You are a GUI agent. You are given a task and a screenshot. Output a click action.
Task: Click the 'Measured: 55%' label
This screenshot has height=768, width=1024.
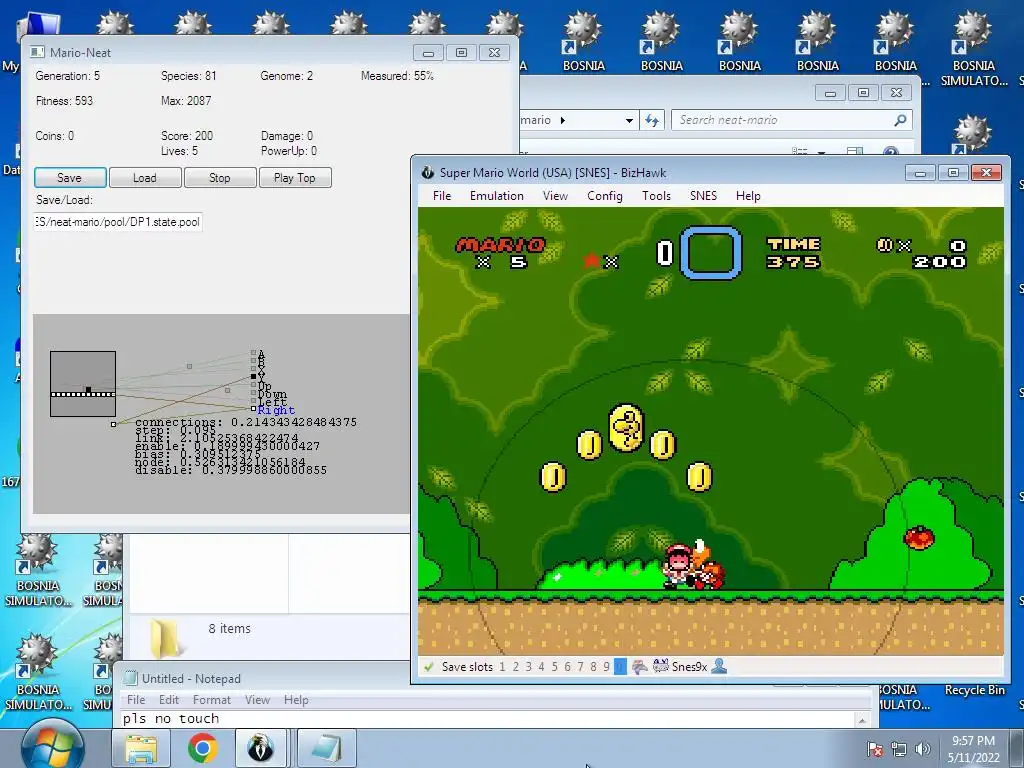coord(397,76)
